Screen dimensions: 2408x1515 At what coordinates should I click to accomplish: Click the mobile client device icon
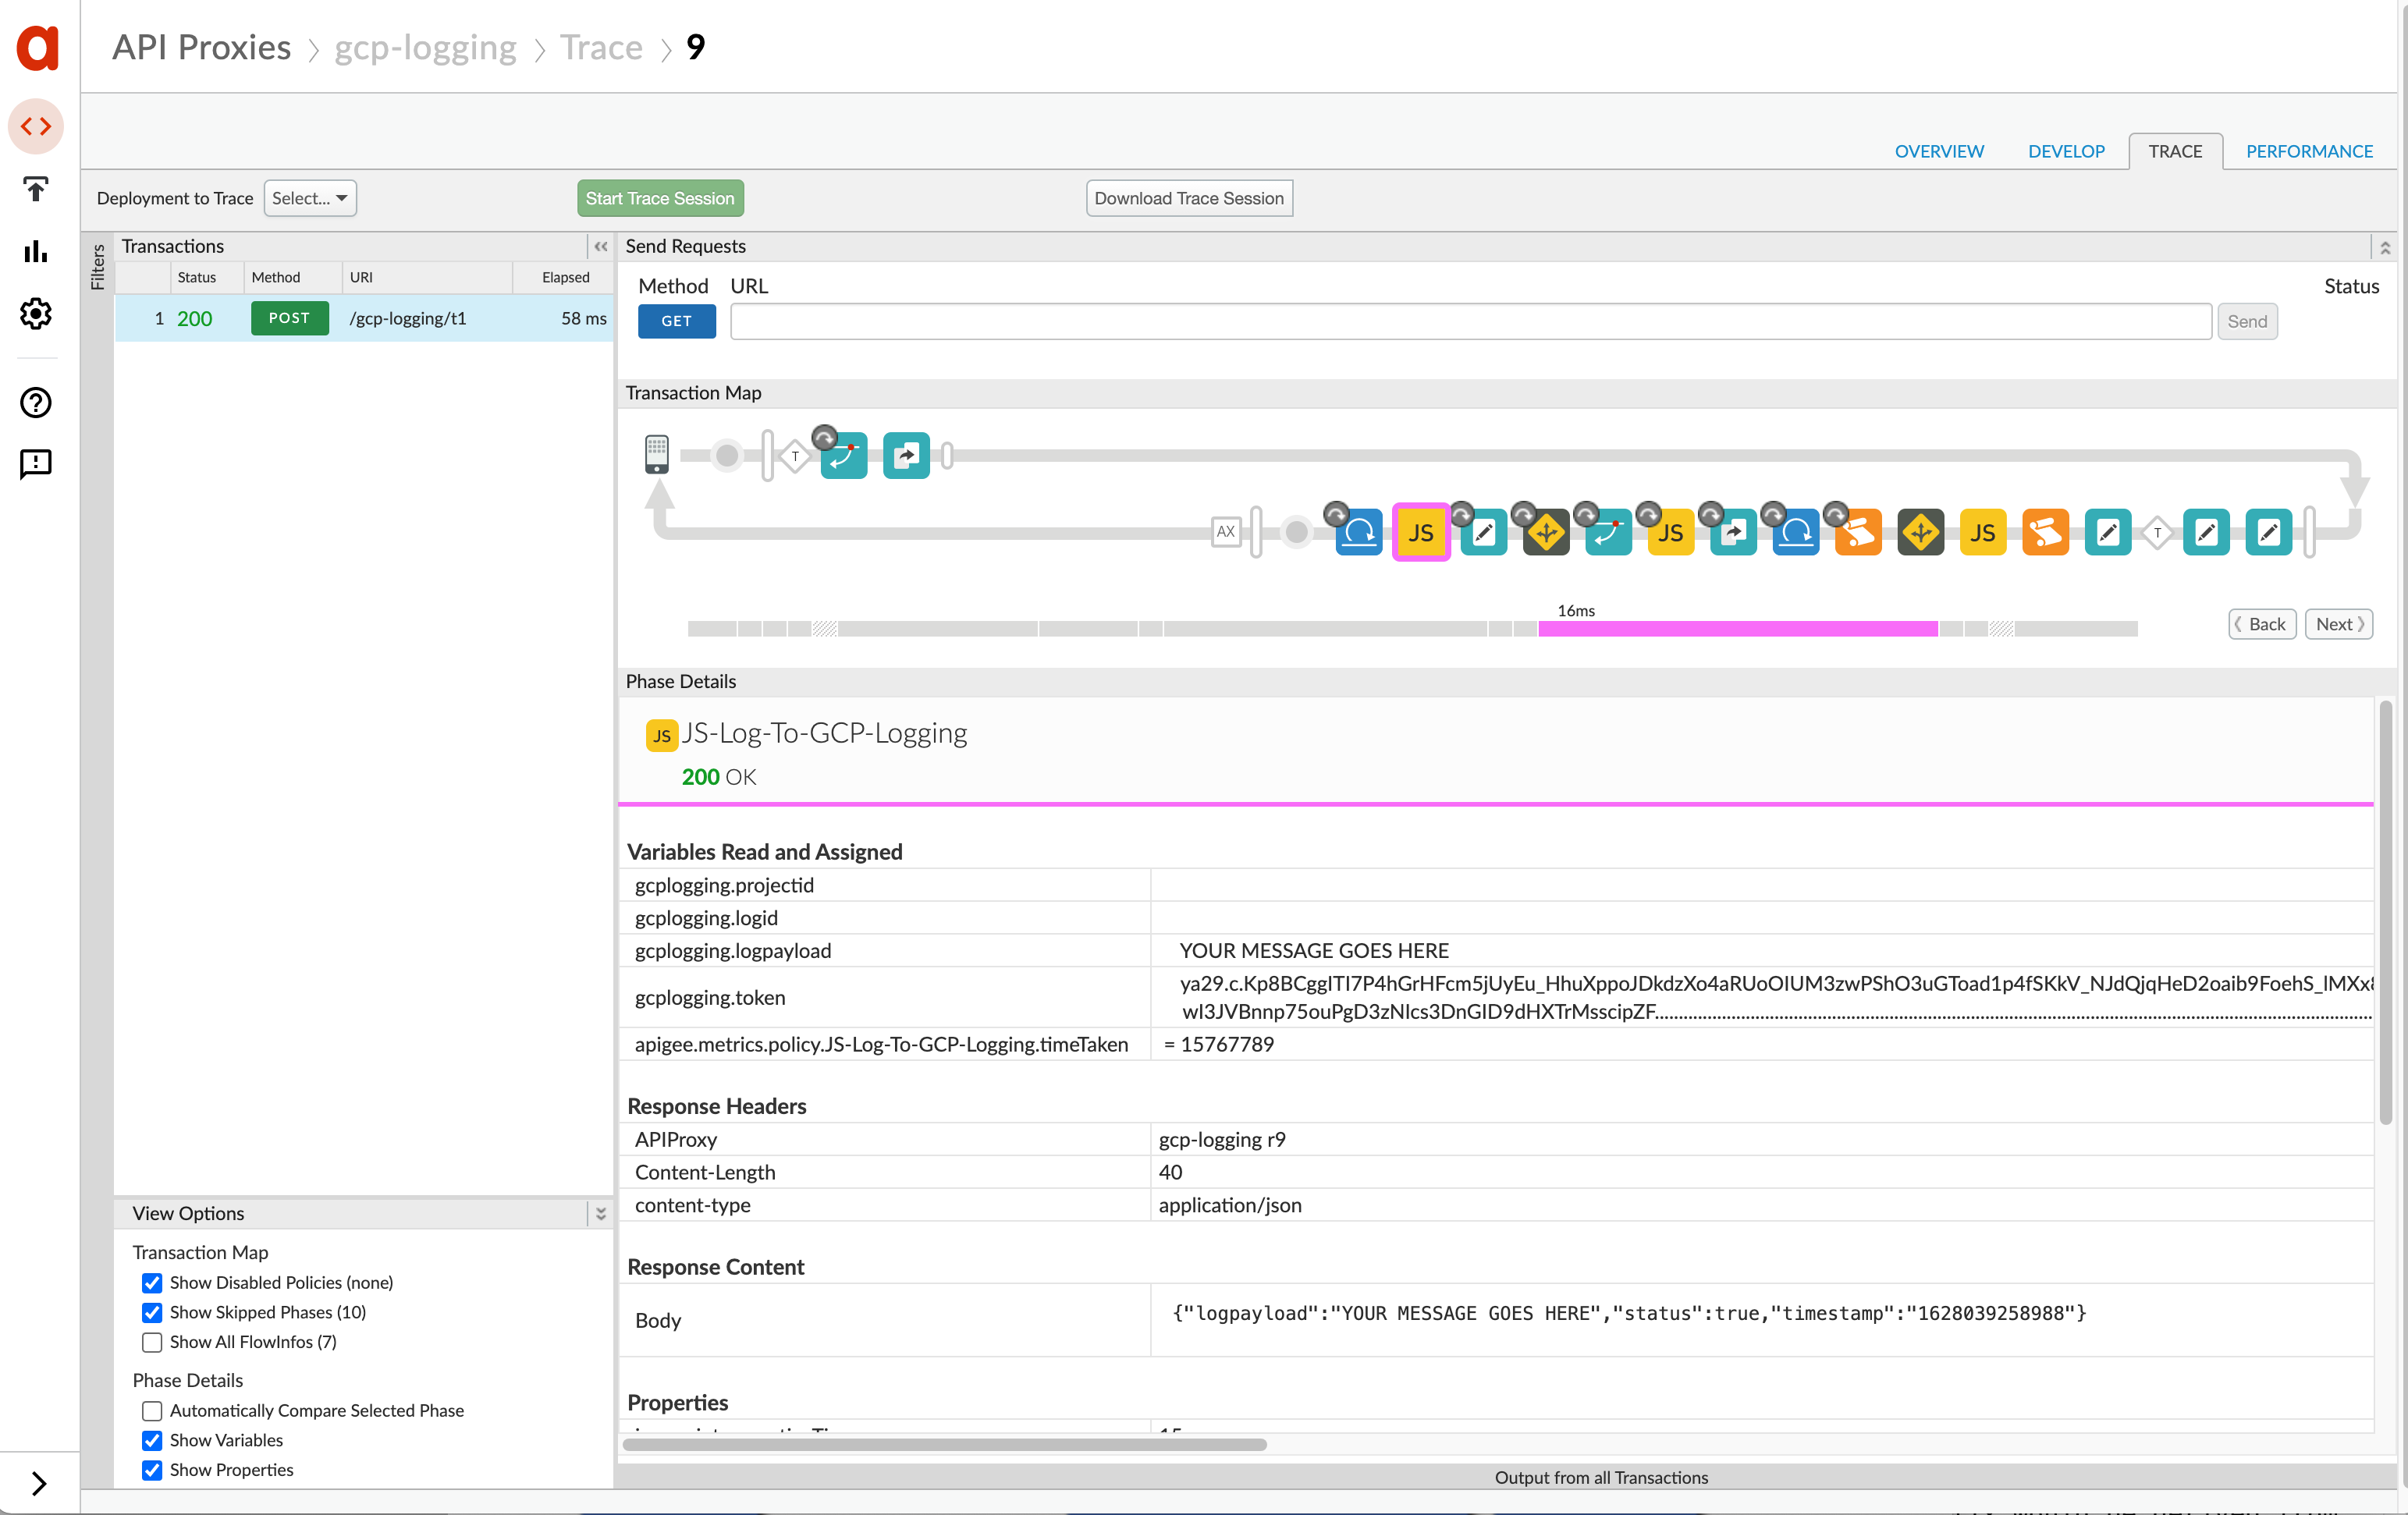(656, 454)
